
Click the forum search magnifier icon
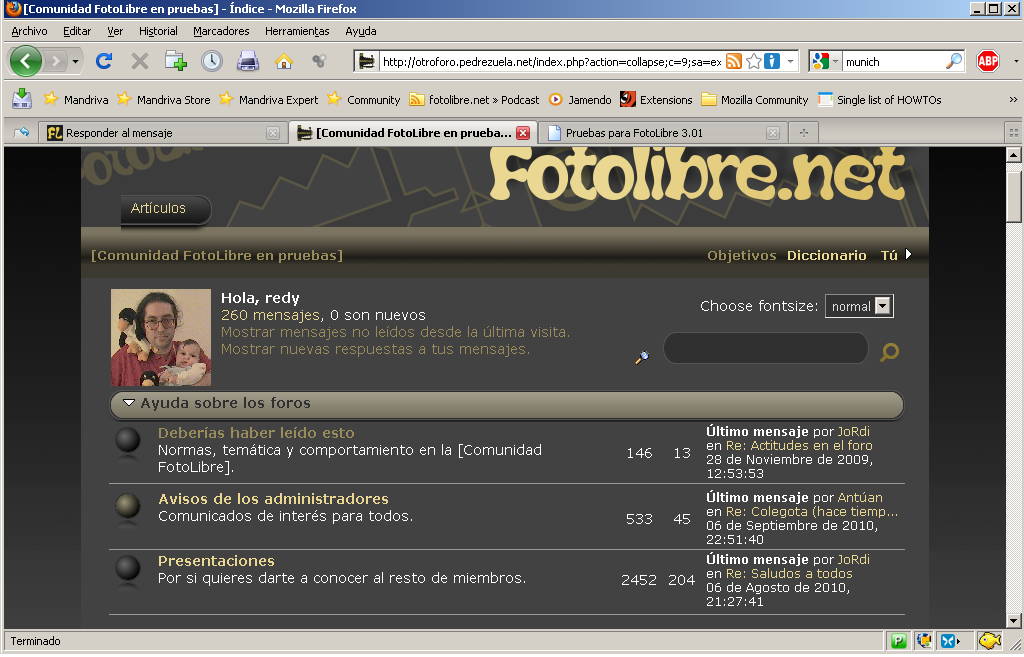889,352
